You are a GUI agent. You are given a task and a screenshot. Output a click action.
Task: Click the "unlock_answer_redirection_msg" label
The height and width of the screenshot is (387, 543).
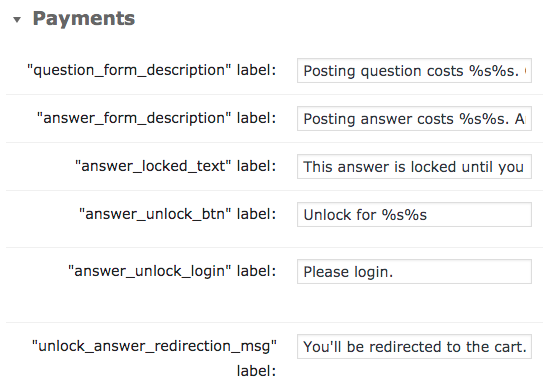(x=154, y=358)
